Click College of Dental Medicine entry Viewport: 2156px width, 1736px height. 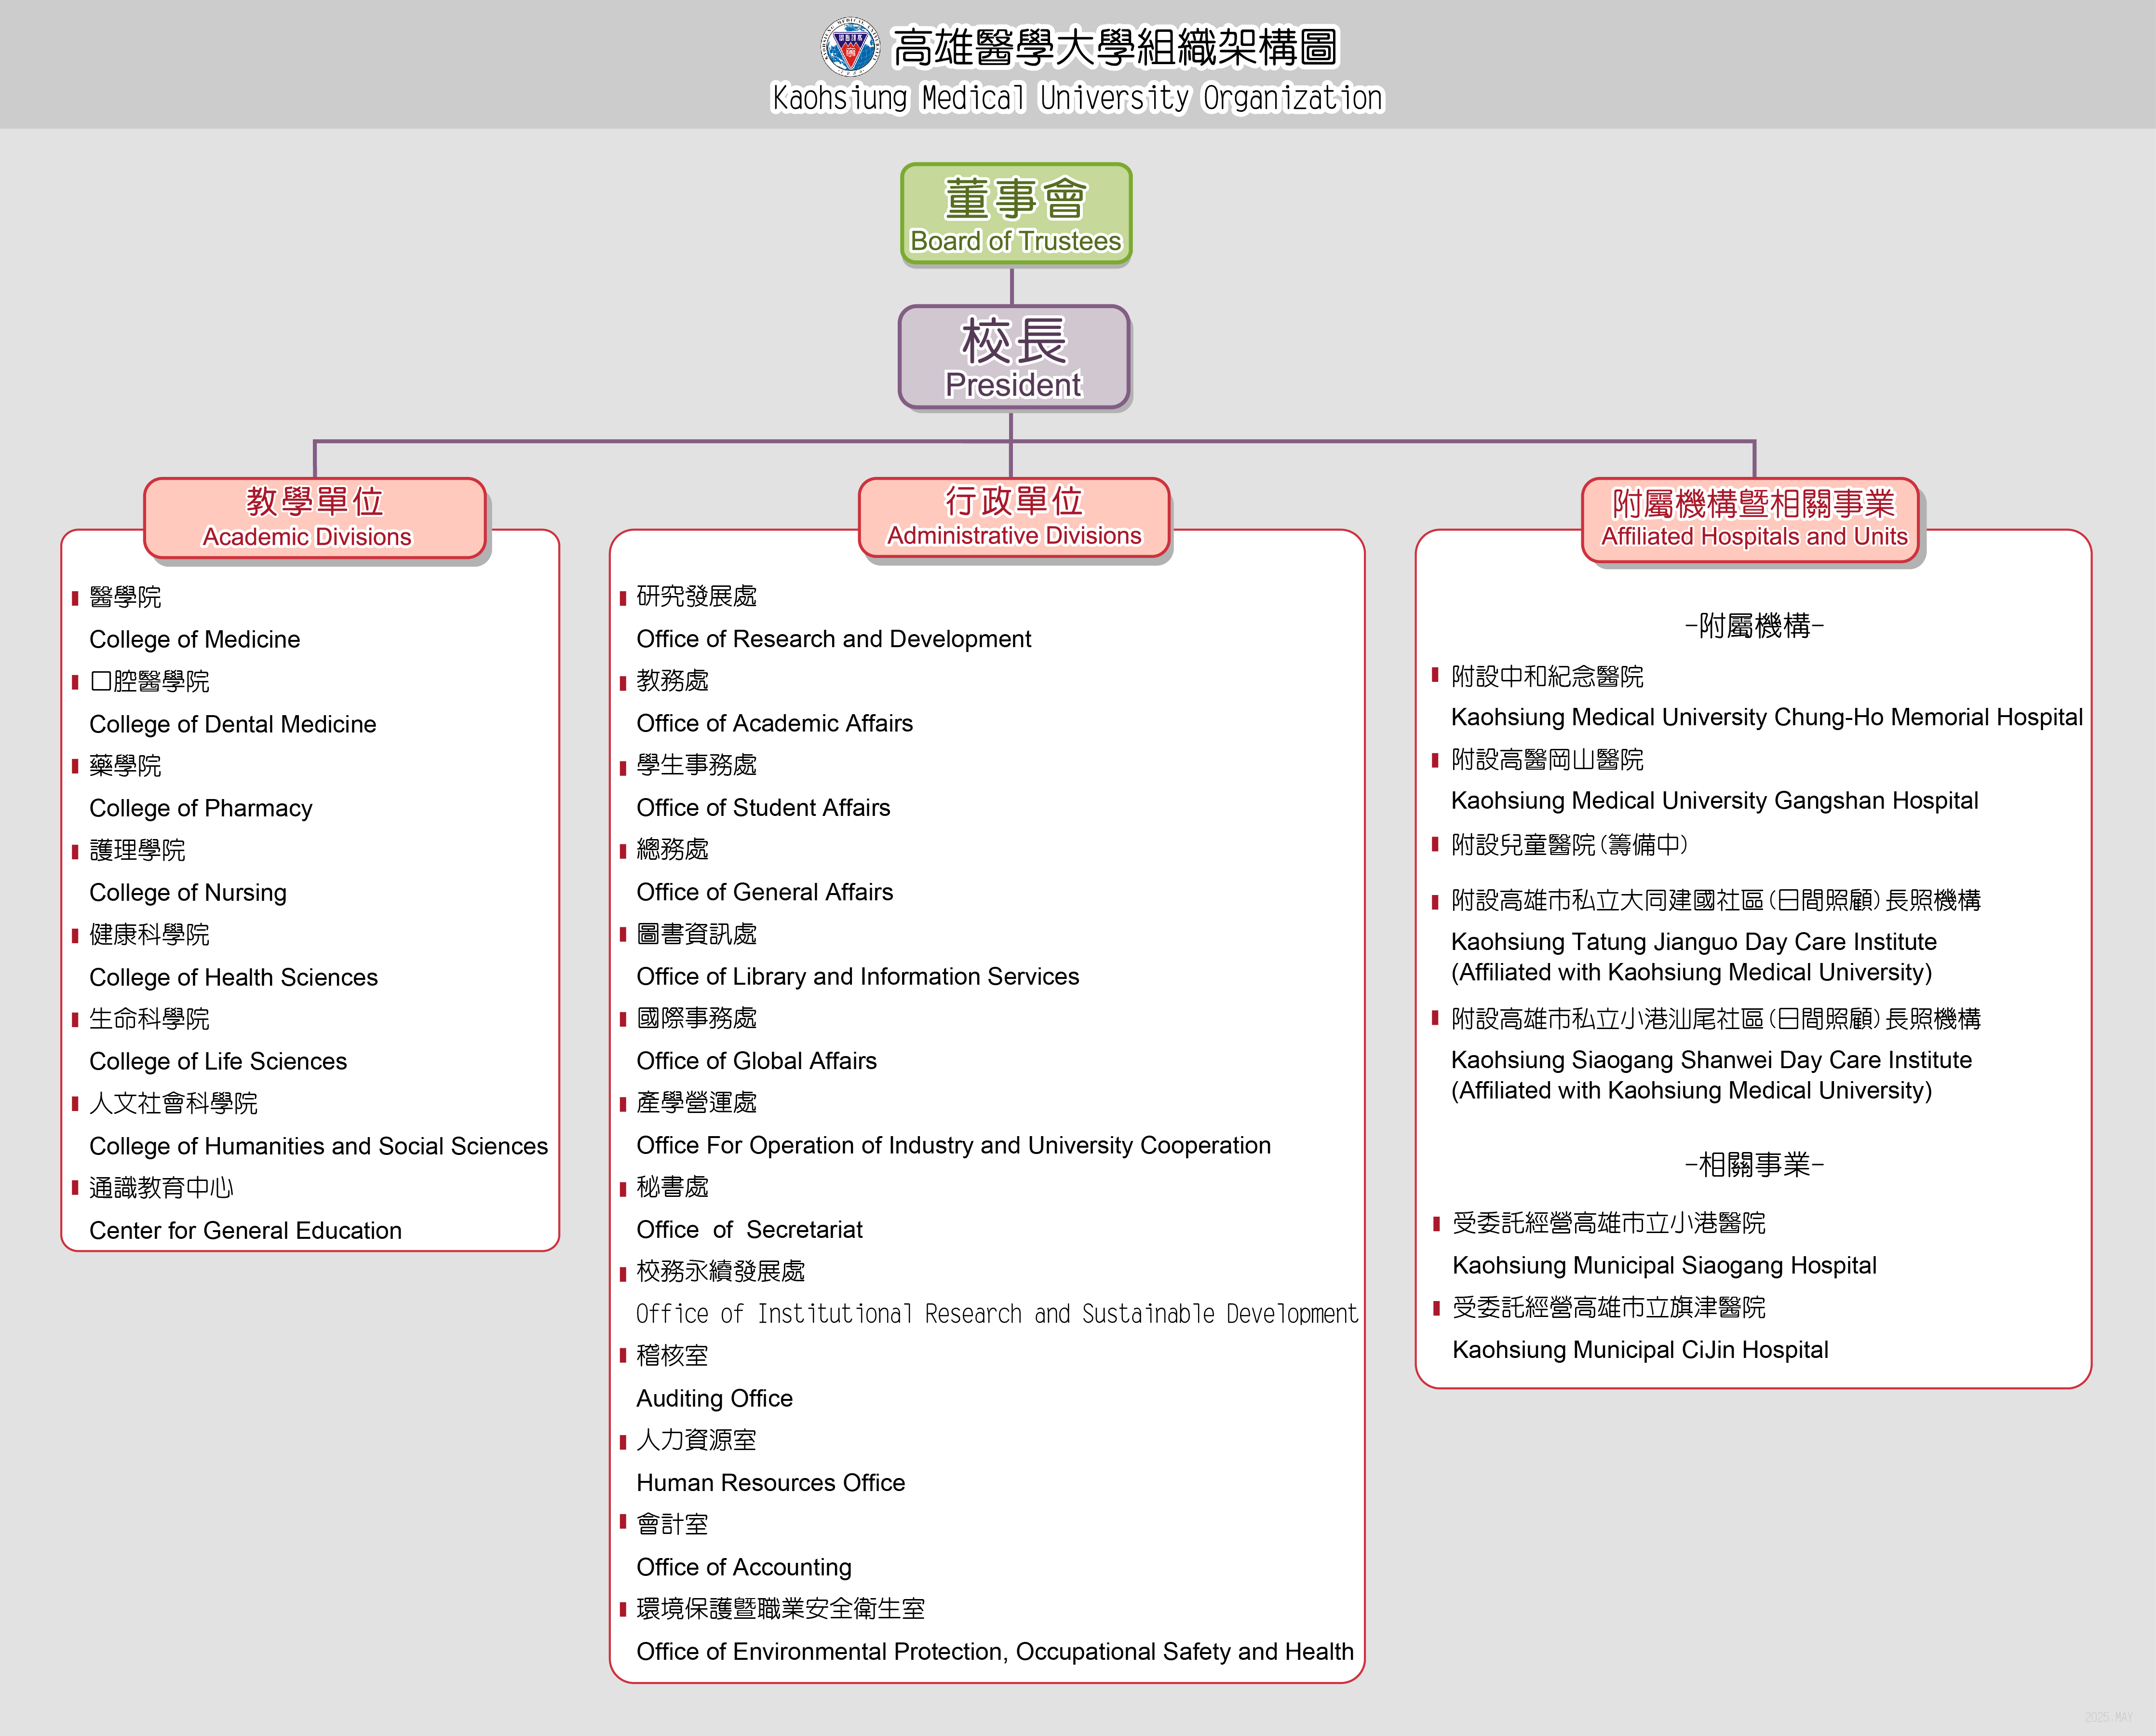point(233,724)
